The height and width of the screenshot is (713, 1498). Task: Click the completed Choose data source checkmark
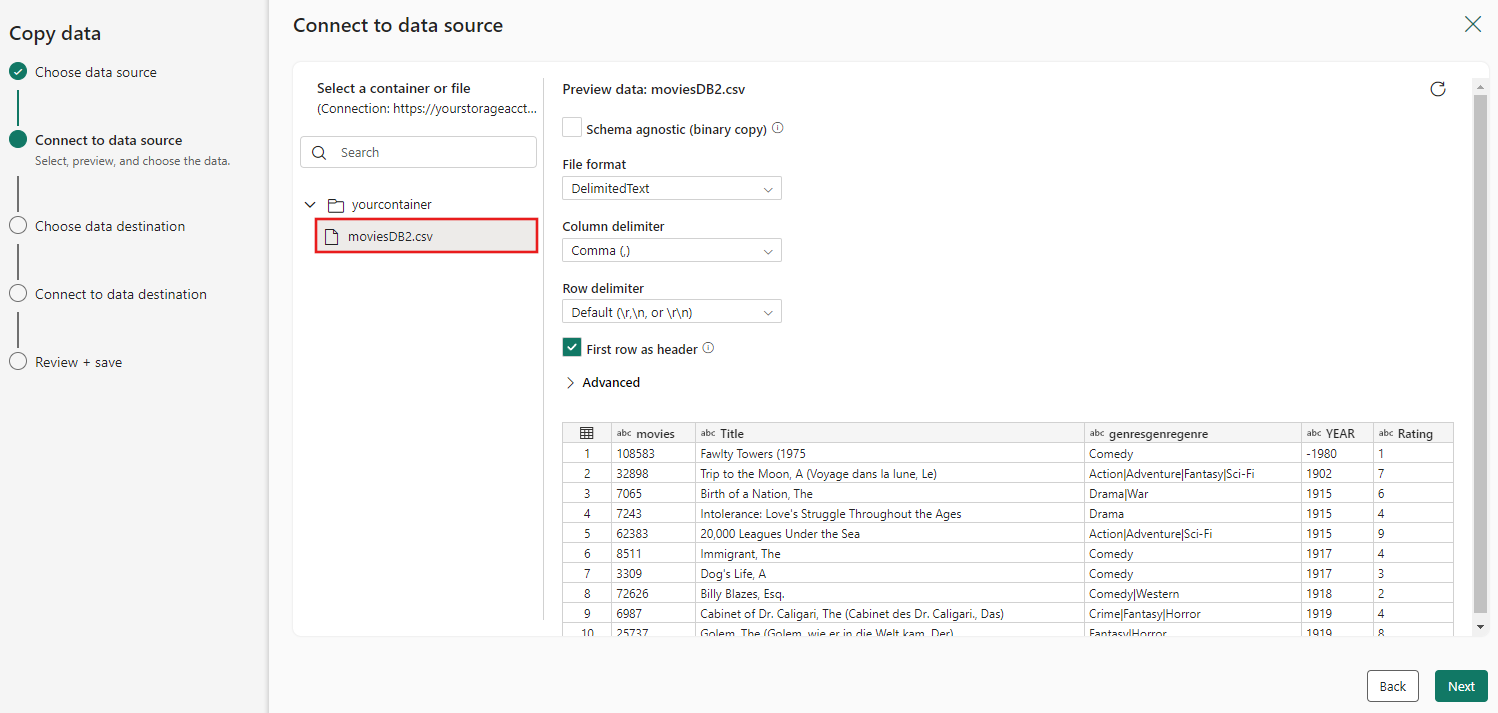click(18, 72)
